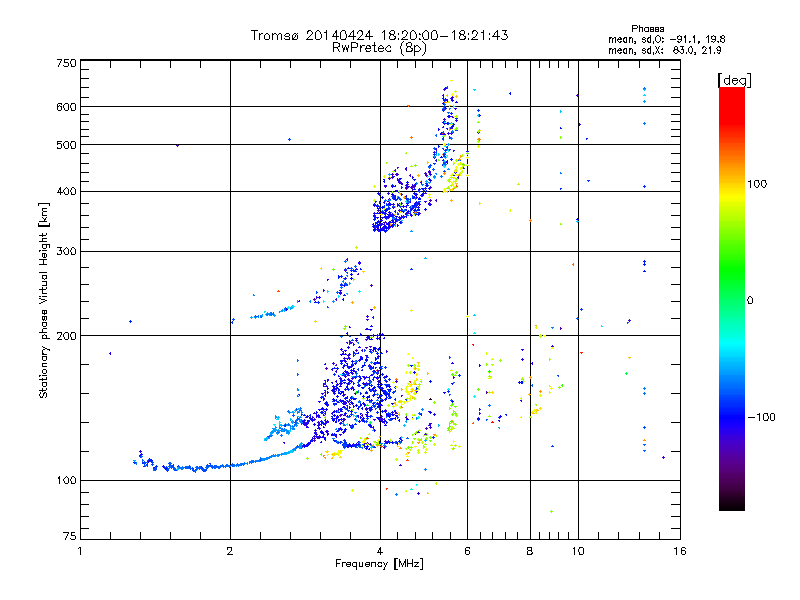Click the '[deg]' colorbar unit label
The width and height of the screenshot is (800, 600).
tap(734, 80)
